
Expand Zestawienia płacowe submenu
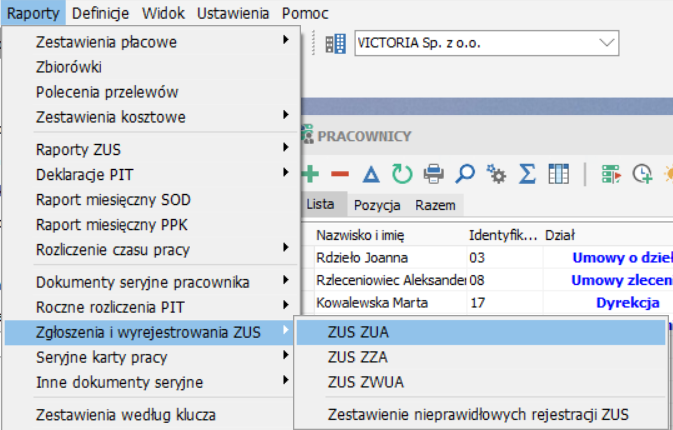[151, 42]
